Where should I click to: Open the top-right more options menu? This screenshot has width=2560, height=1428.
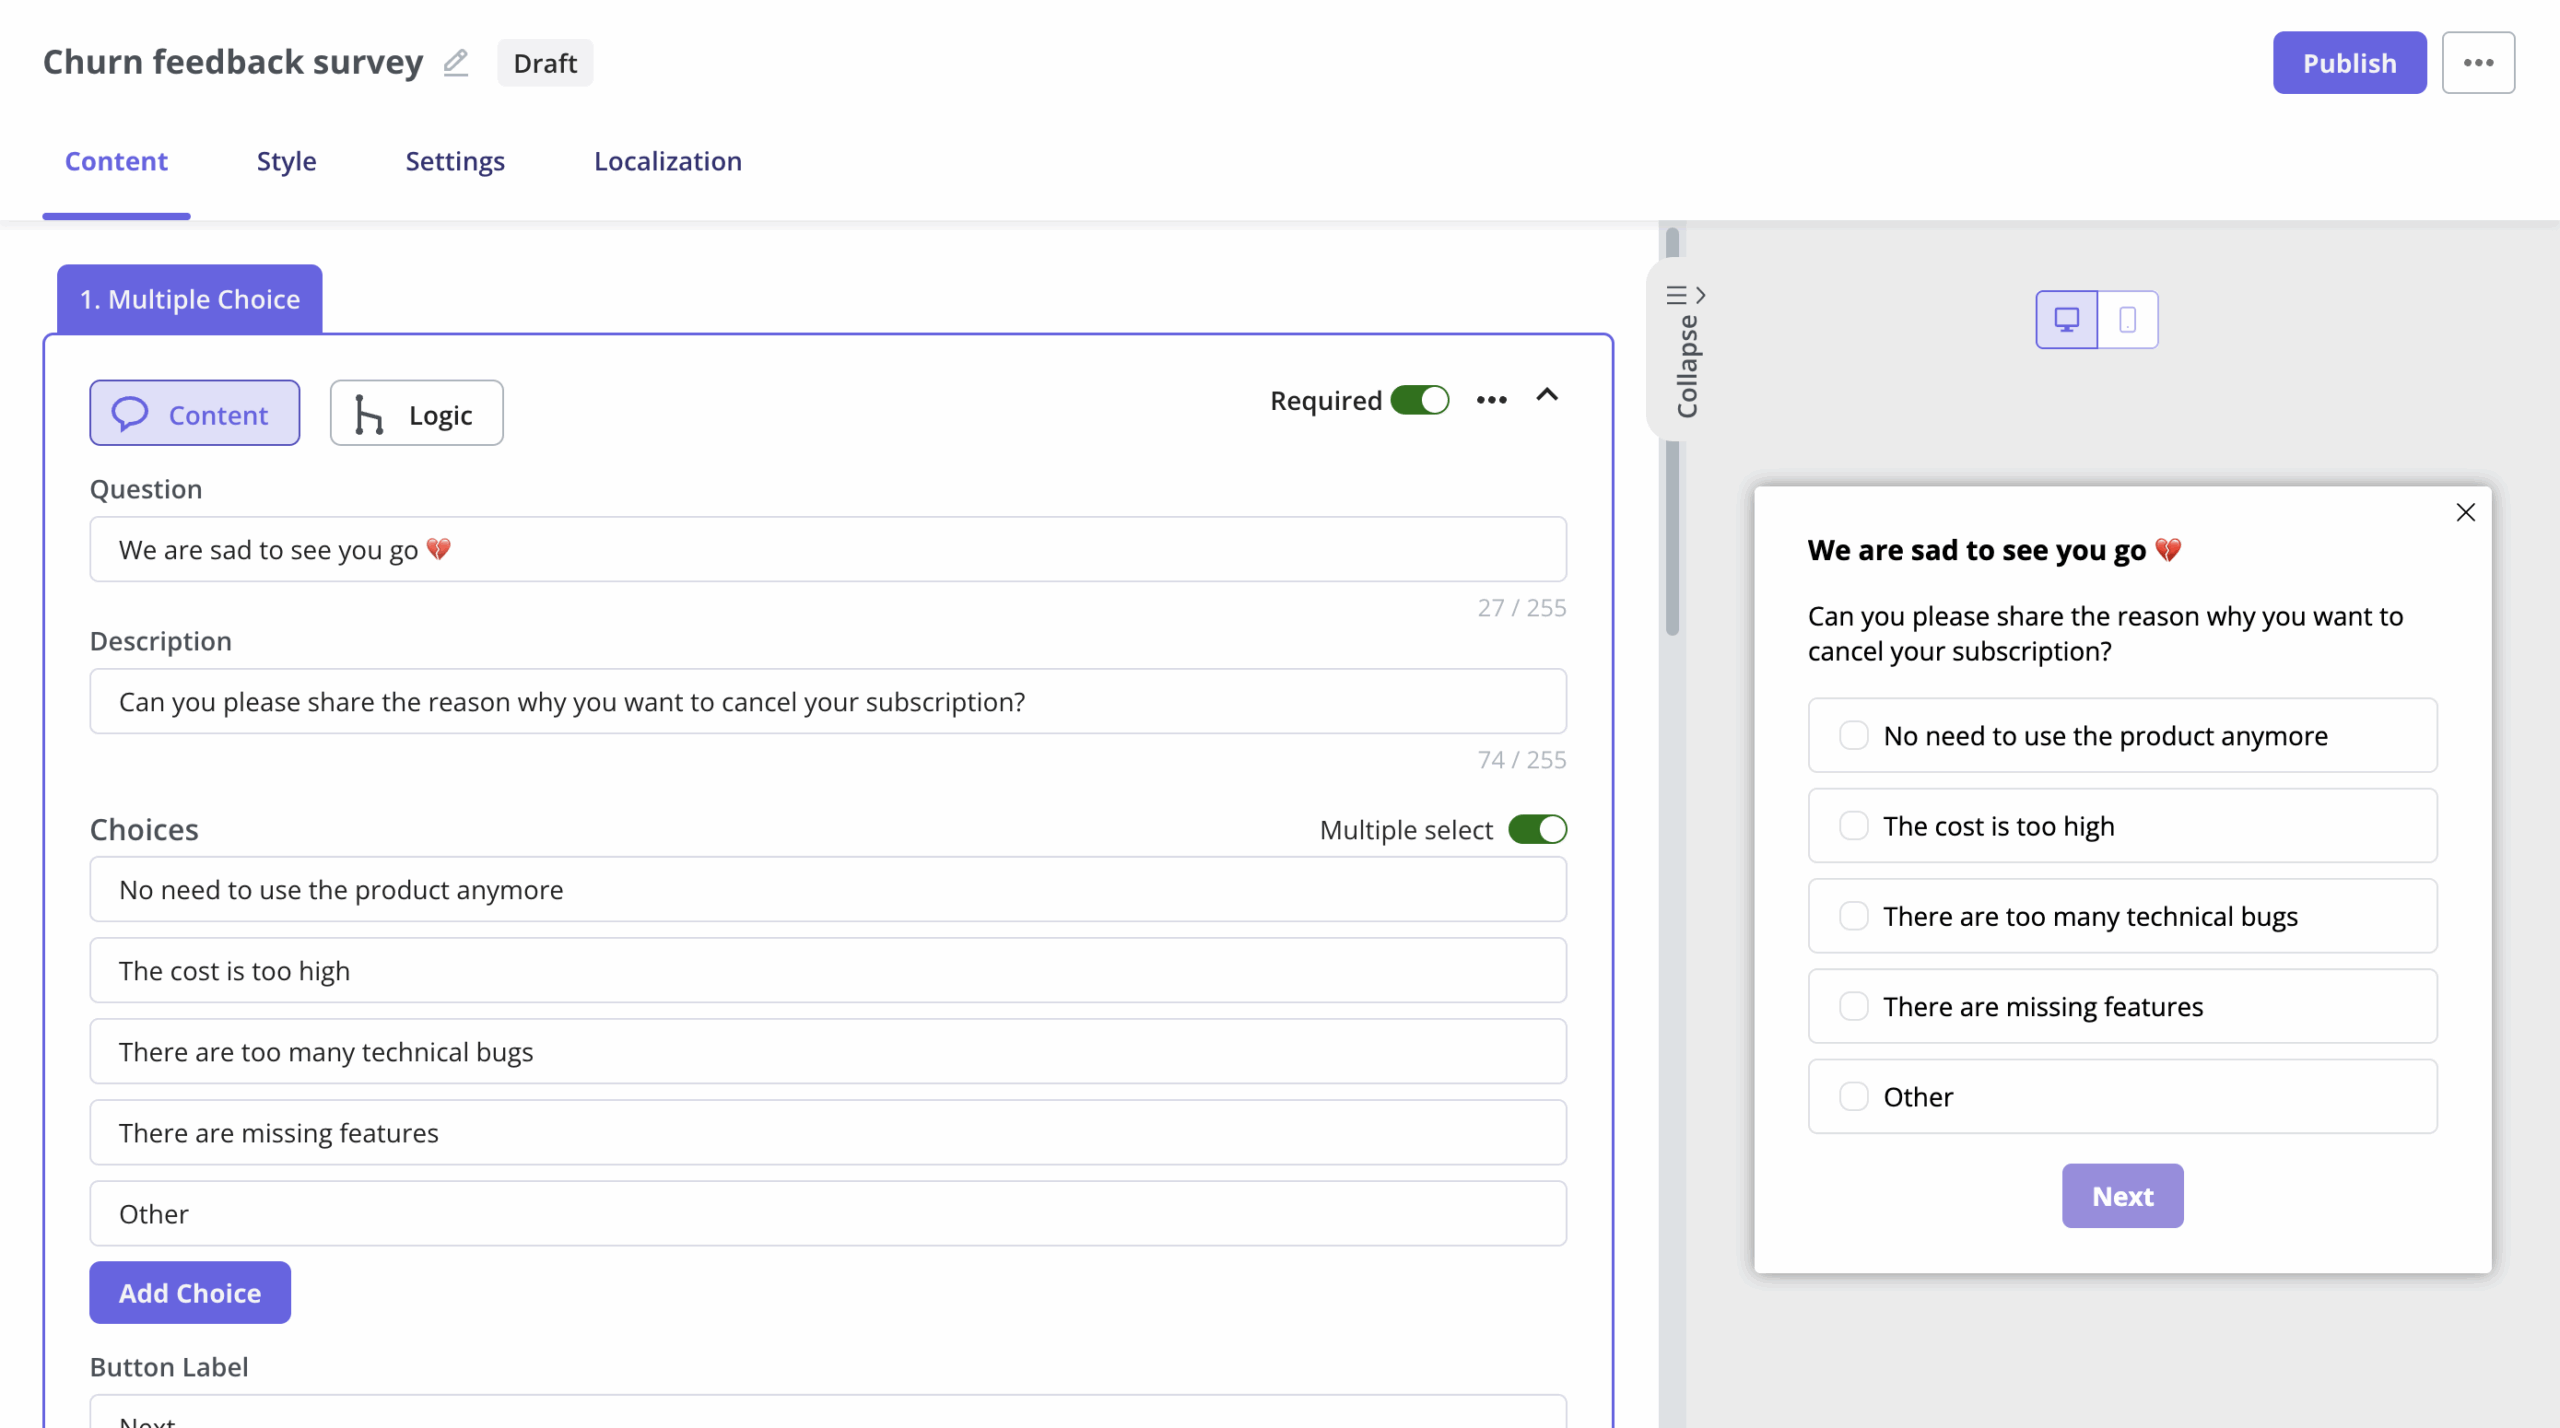coord(2479,62)
